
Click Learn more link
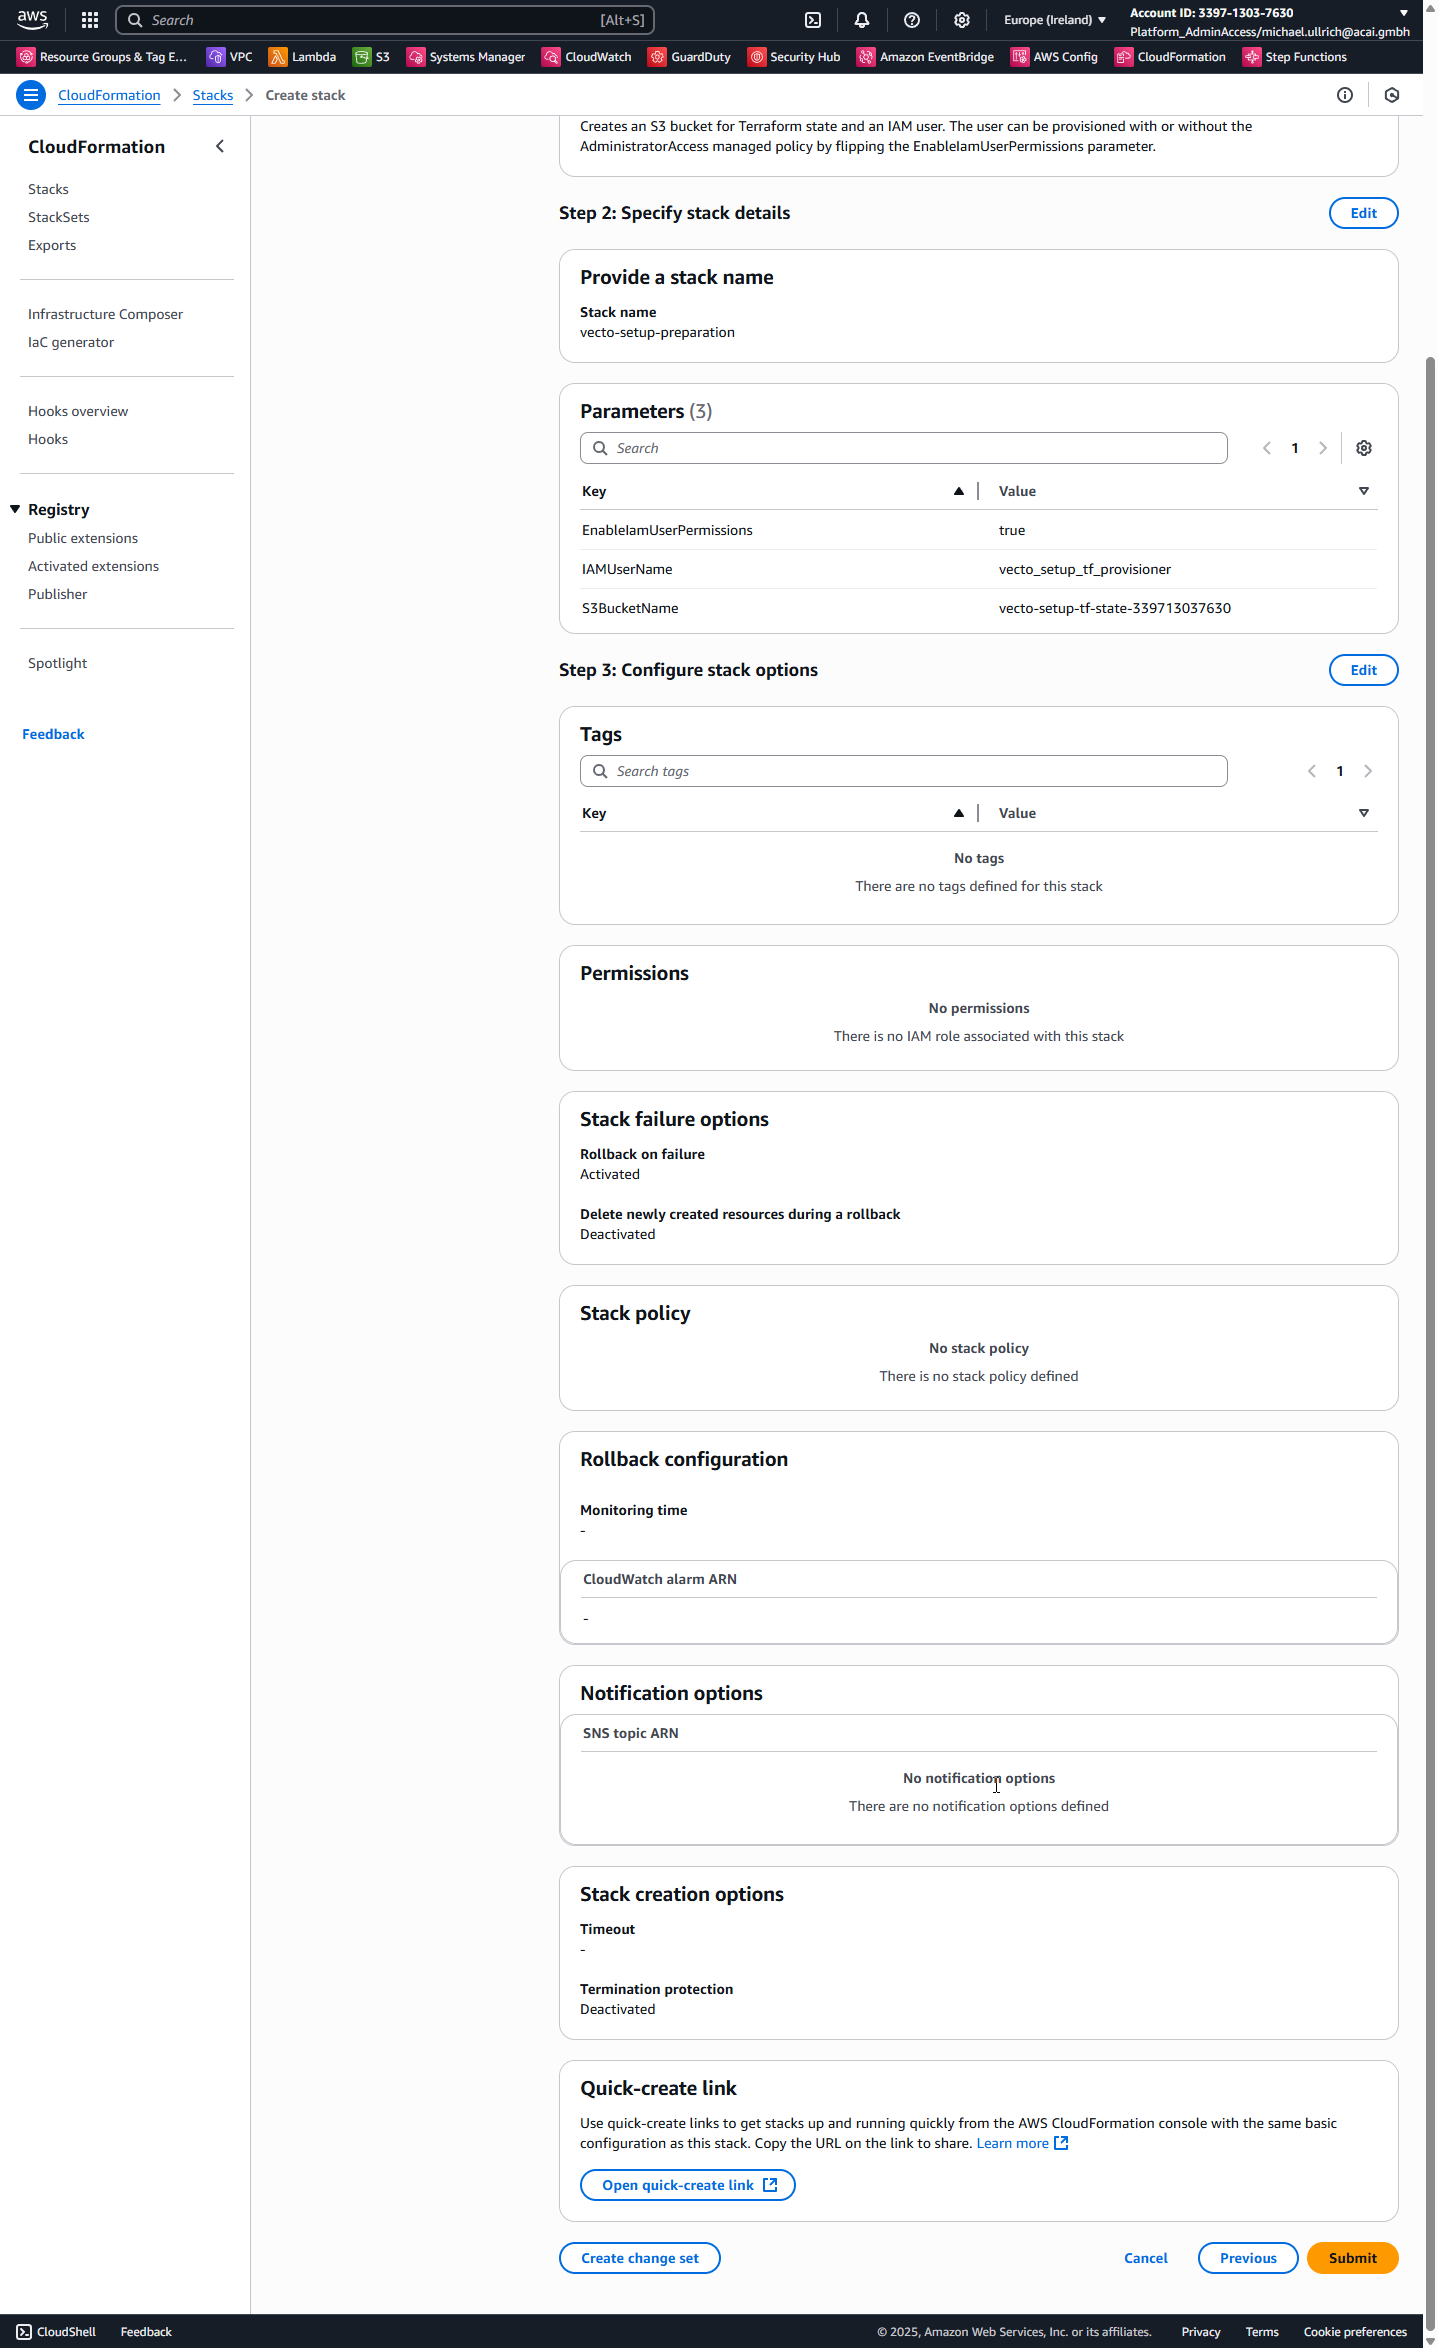[x=1022, y=2143]
